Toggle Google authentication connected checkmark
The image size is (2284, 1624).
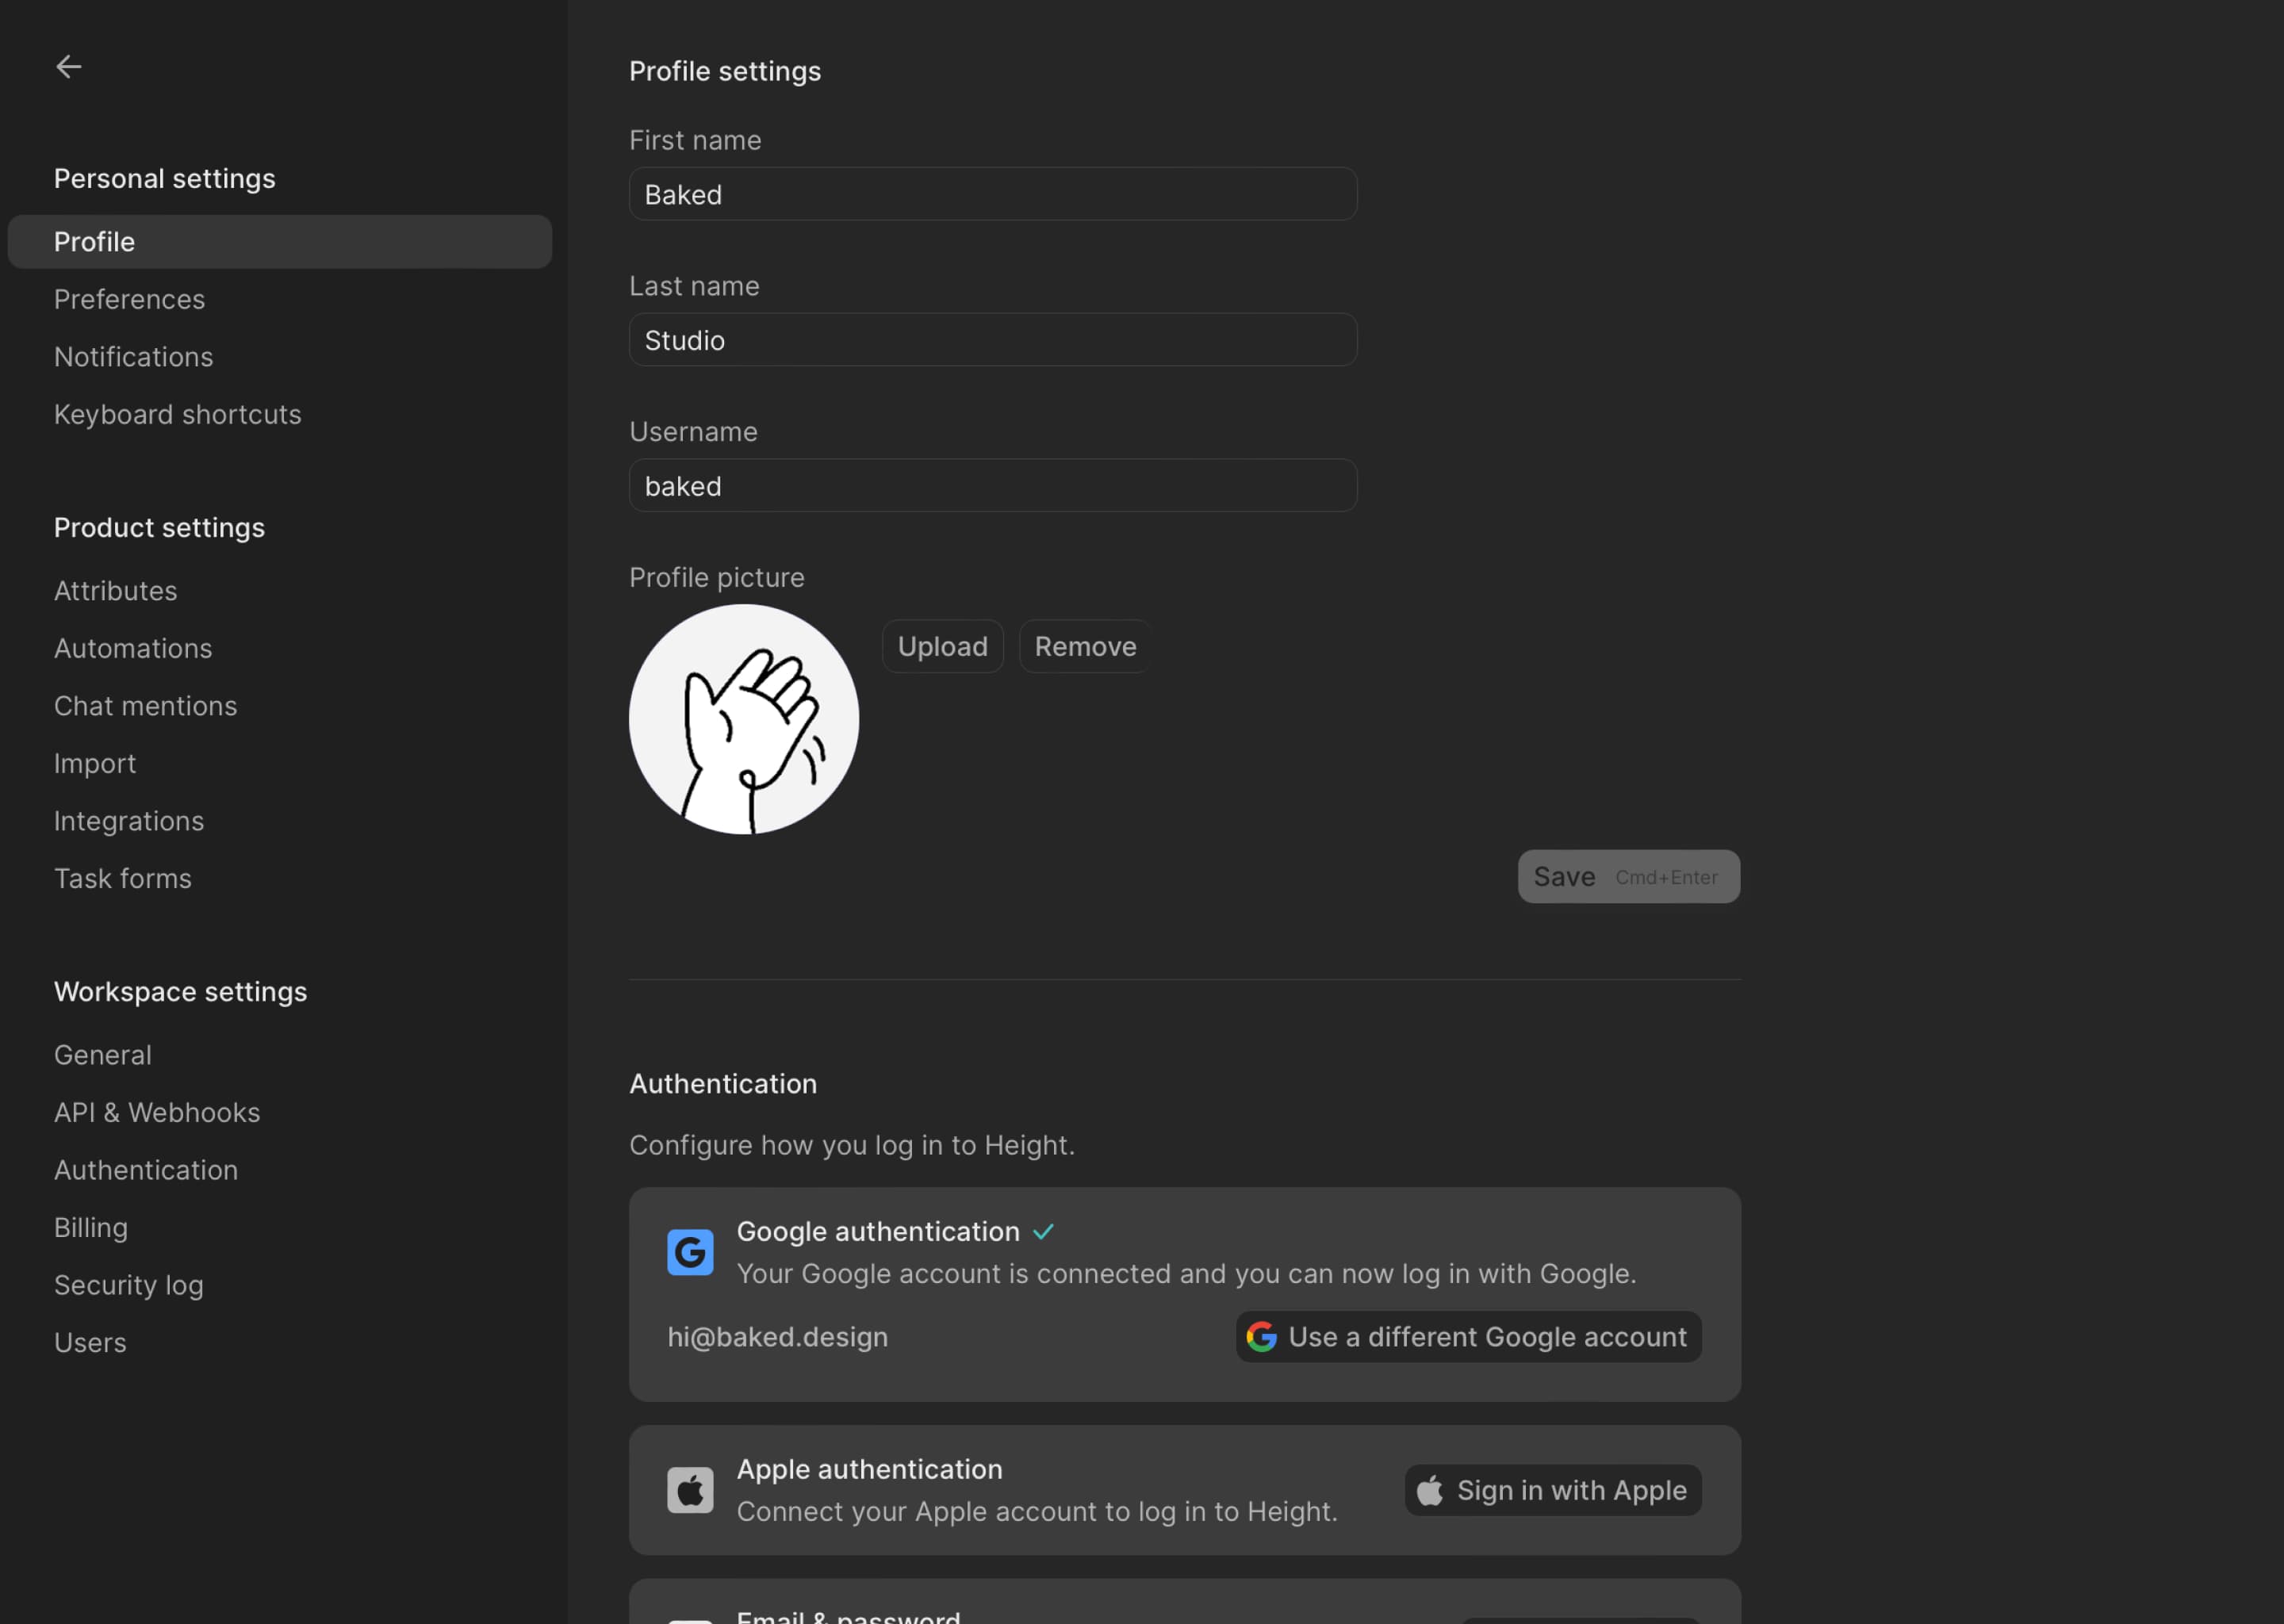[1044, 1231]
